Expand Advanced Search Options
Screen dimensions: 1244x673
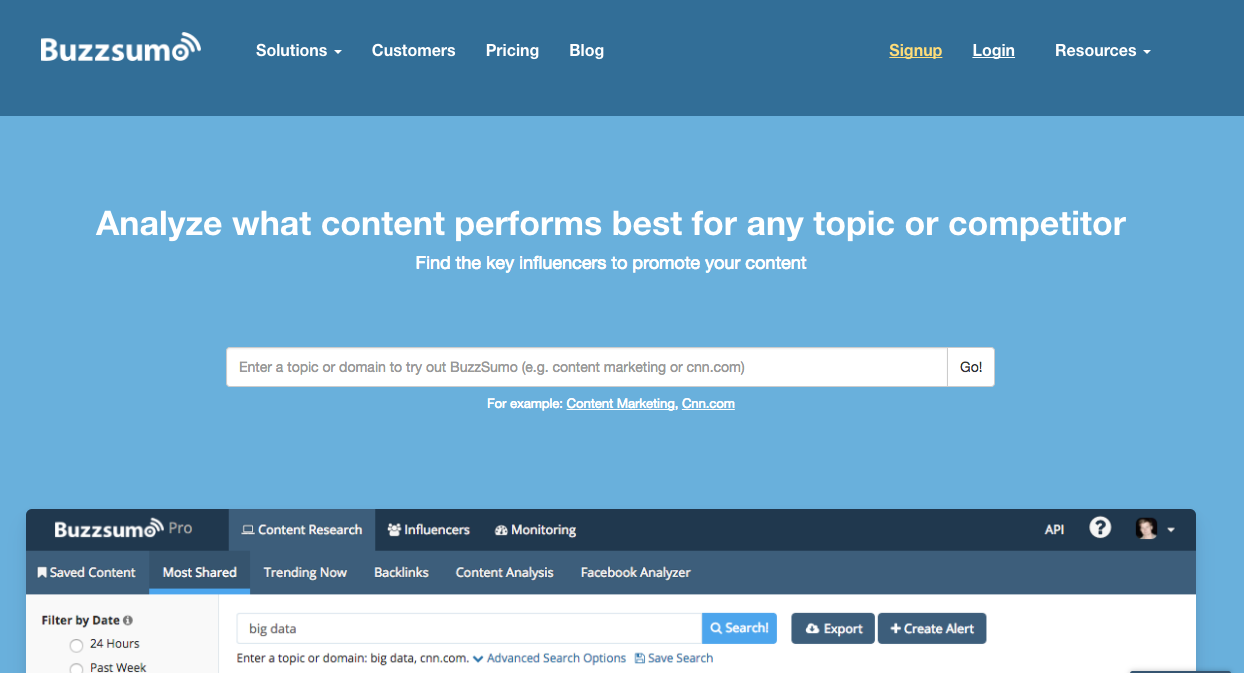point(549,658)
